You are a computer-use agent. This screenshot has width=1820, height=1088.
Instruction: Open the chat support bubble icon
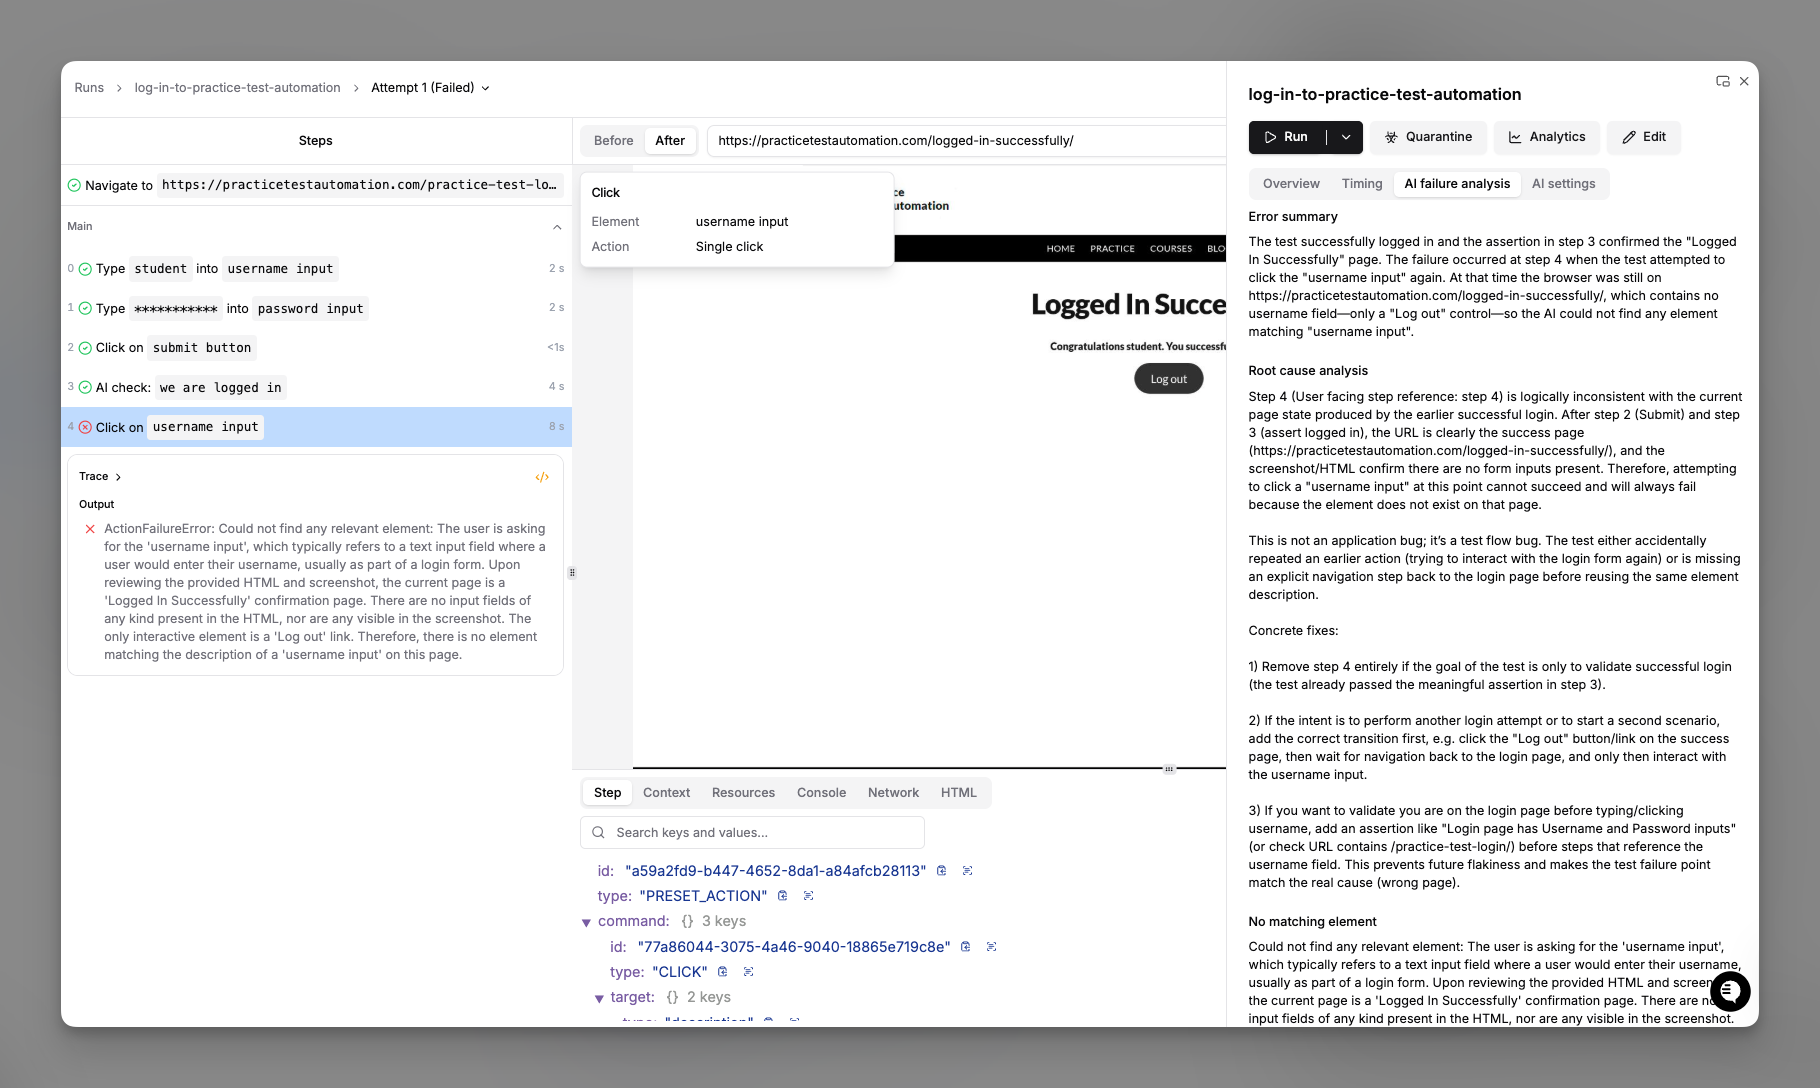tap(1730, 991)
